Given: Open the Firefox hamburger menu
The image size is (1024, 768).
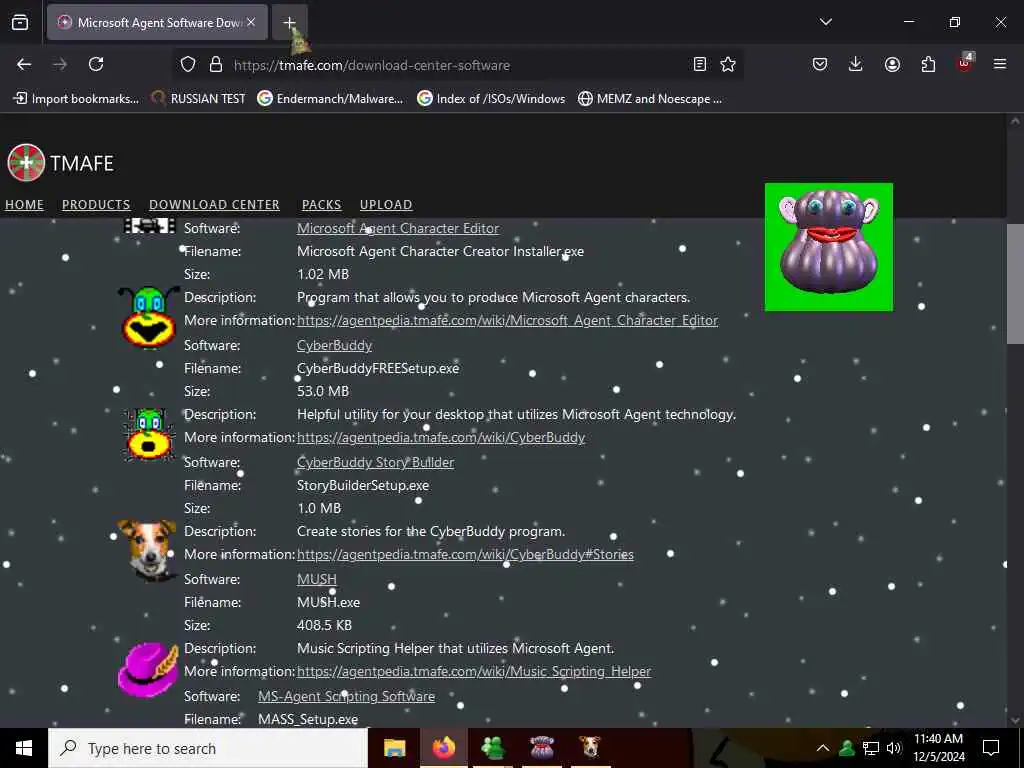Looking at the screenshot, I should [x=1000, y=64].
